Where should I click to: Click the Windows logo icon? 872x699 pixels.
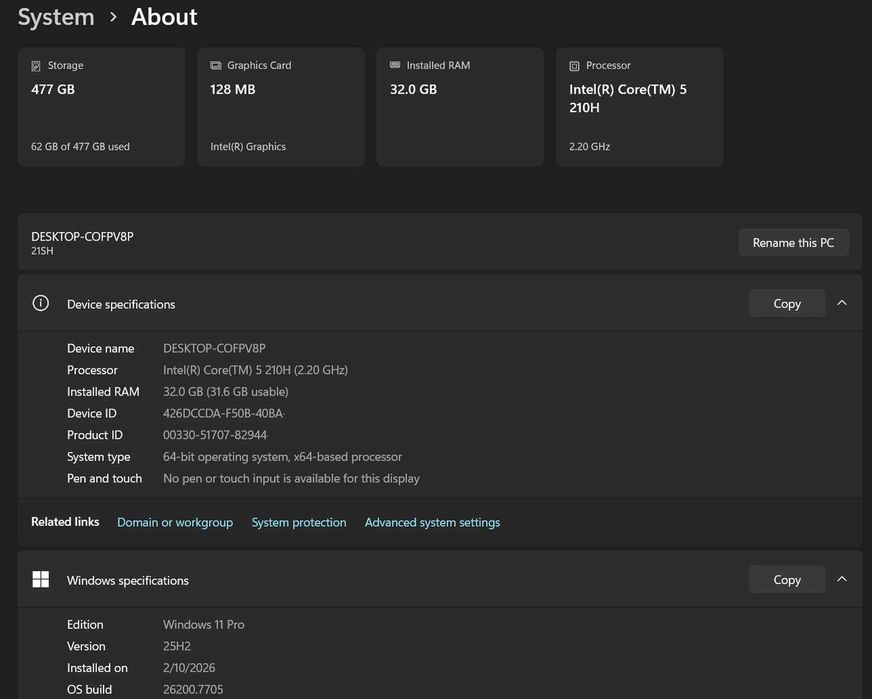tap(41, 580)
